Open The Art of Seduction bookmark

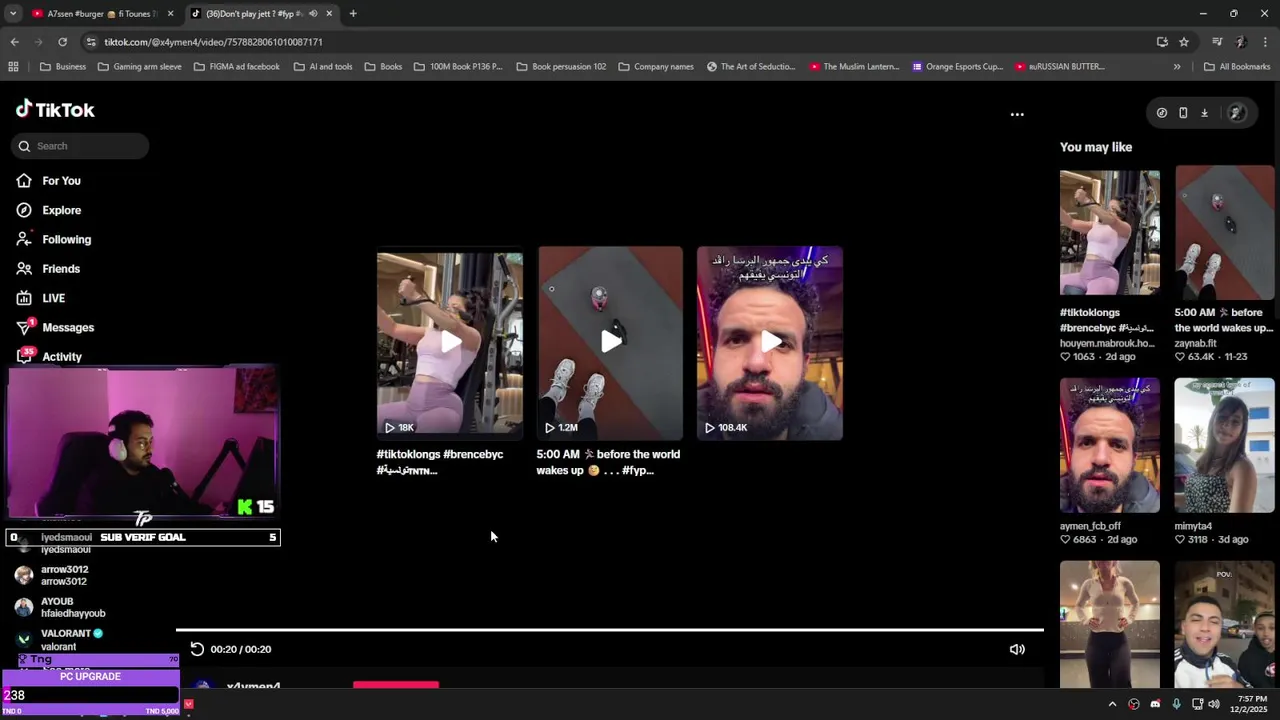click(750, 67)
